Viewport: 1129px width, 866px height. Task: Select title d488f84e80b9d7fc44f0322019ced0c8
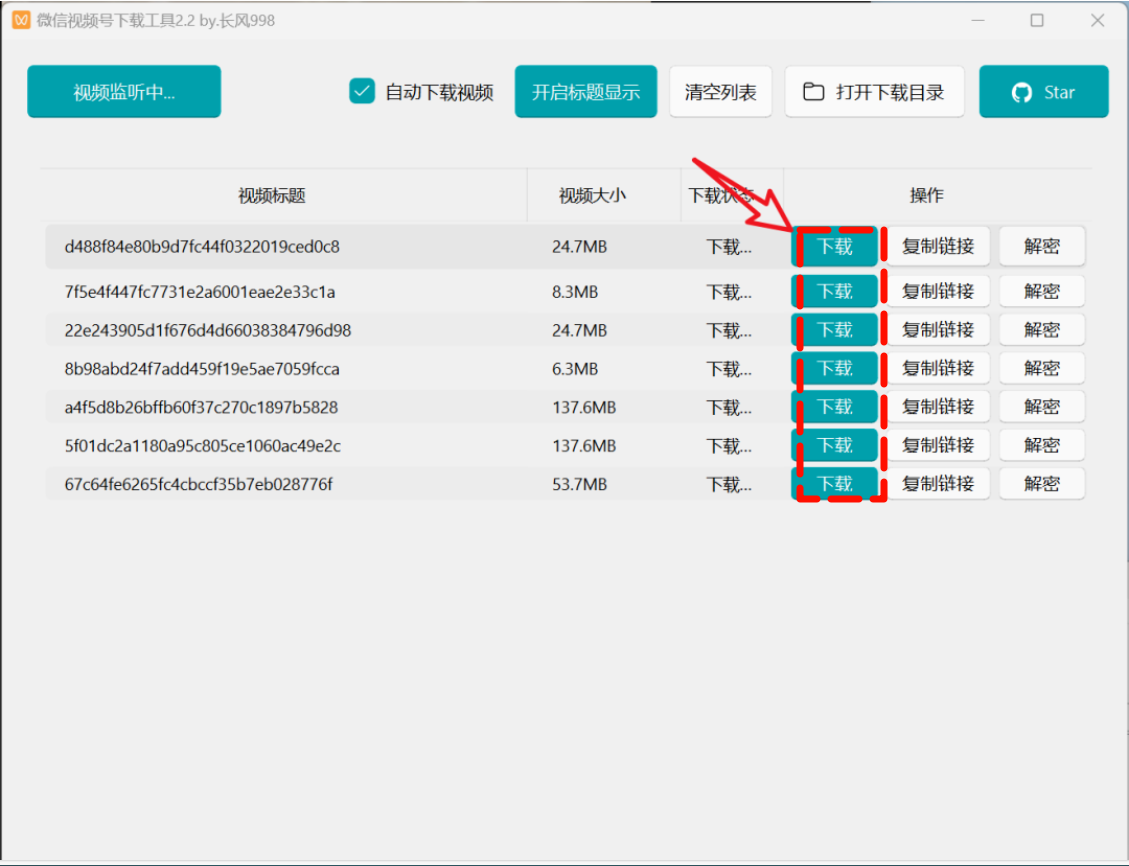coord(202,247)
